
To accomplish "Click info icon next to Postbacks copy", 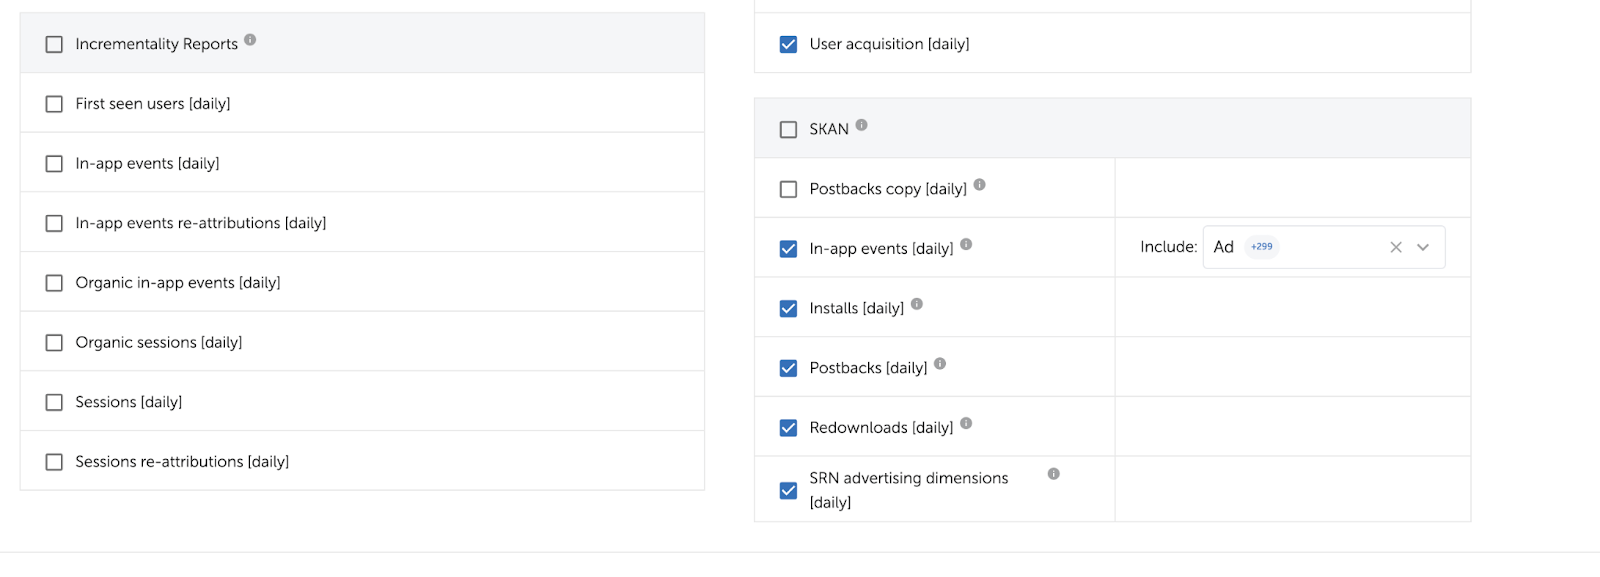I will [979, 185].
